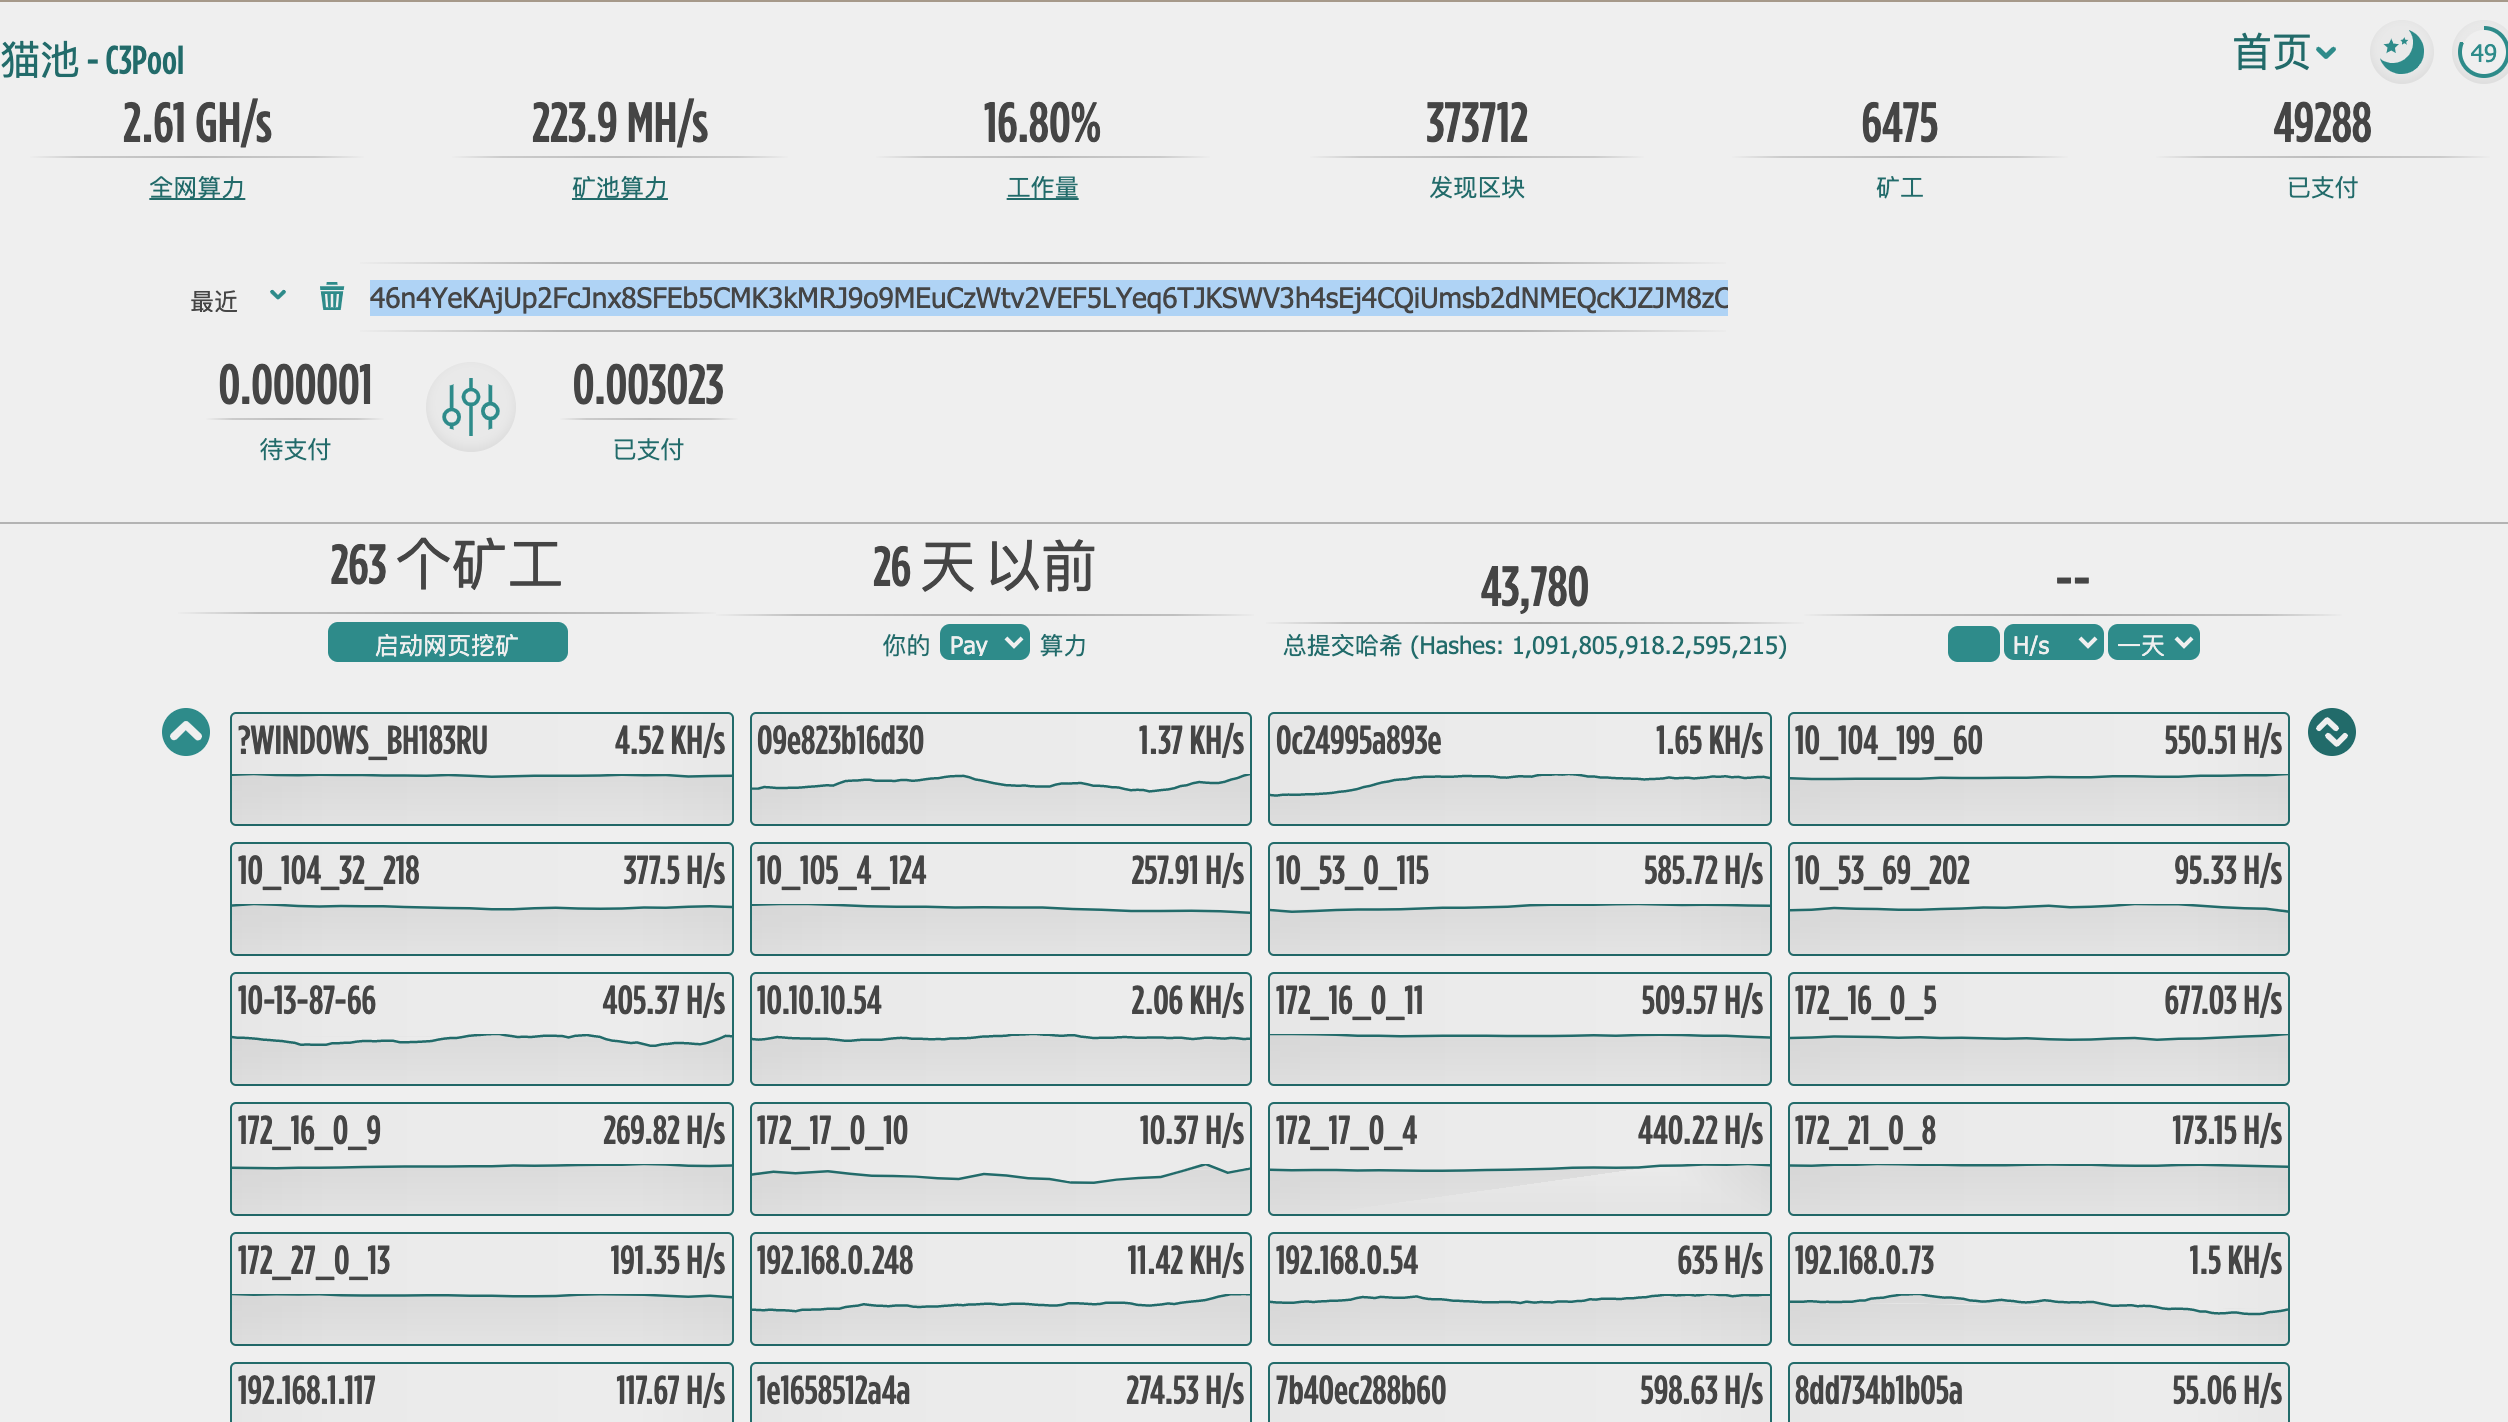The image size is (2508, 1422).
Task: Open worker card 09e823b16d30
Action: tap(1001, 768)
